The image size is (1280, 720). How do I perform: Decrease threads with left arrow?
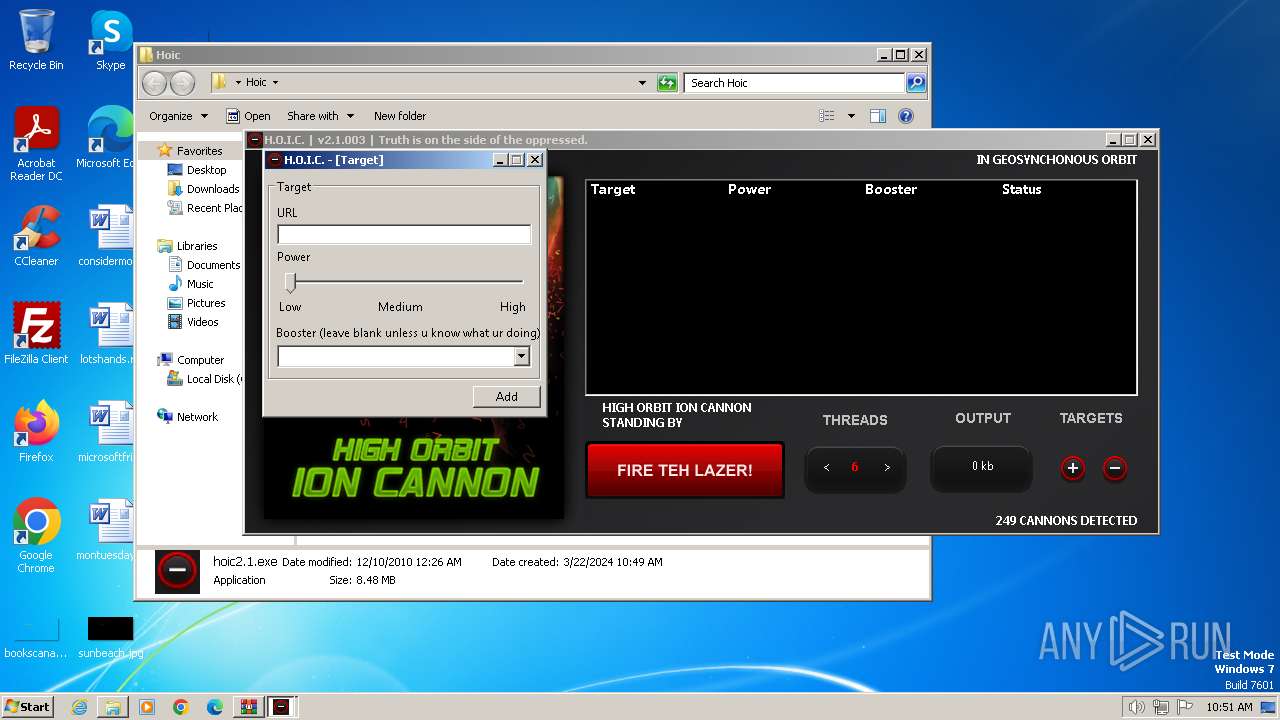click(827, 468)
